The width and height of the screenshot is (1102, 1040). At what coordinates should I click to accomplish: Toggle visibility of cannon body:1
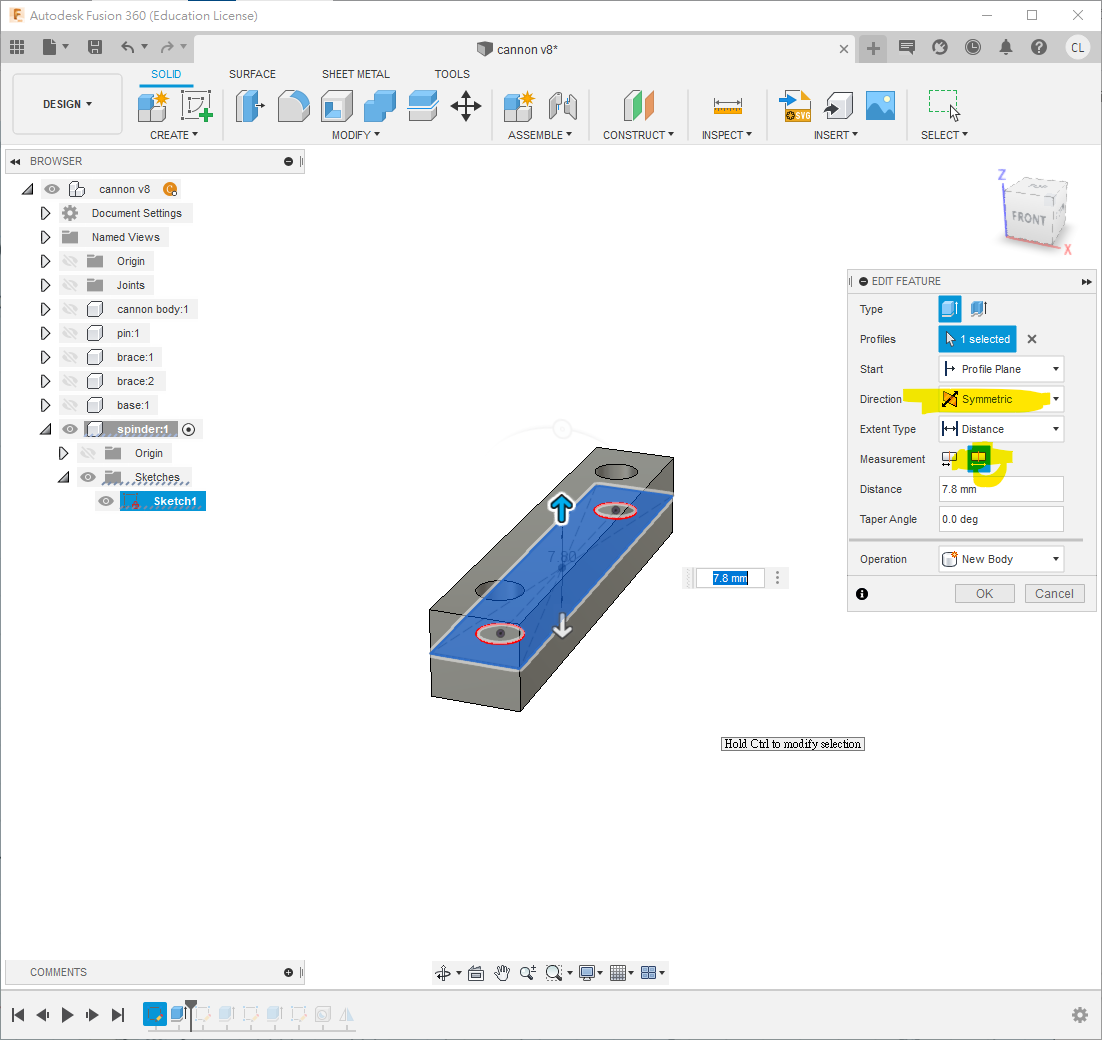click(x=70, y=309)
